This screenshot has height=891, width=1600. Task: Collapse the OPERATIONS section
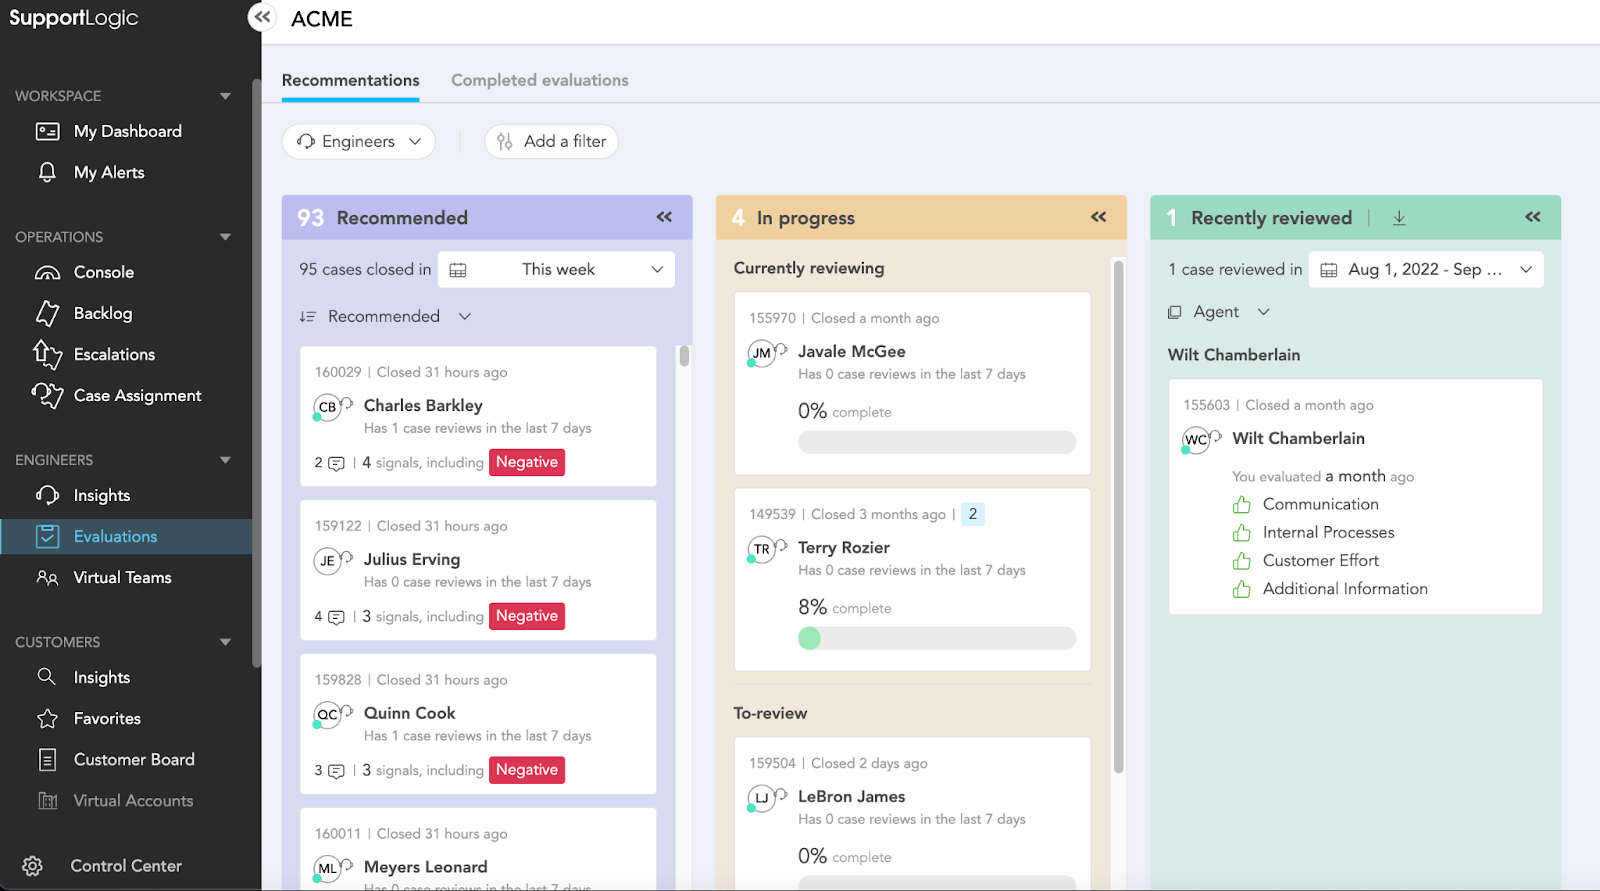pyautogui.click(x=225, y=237)
